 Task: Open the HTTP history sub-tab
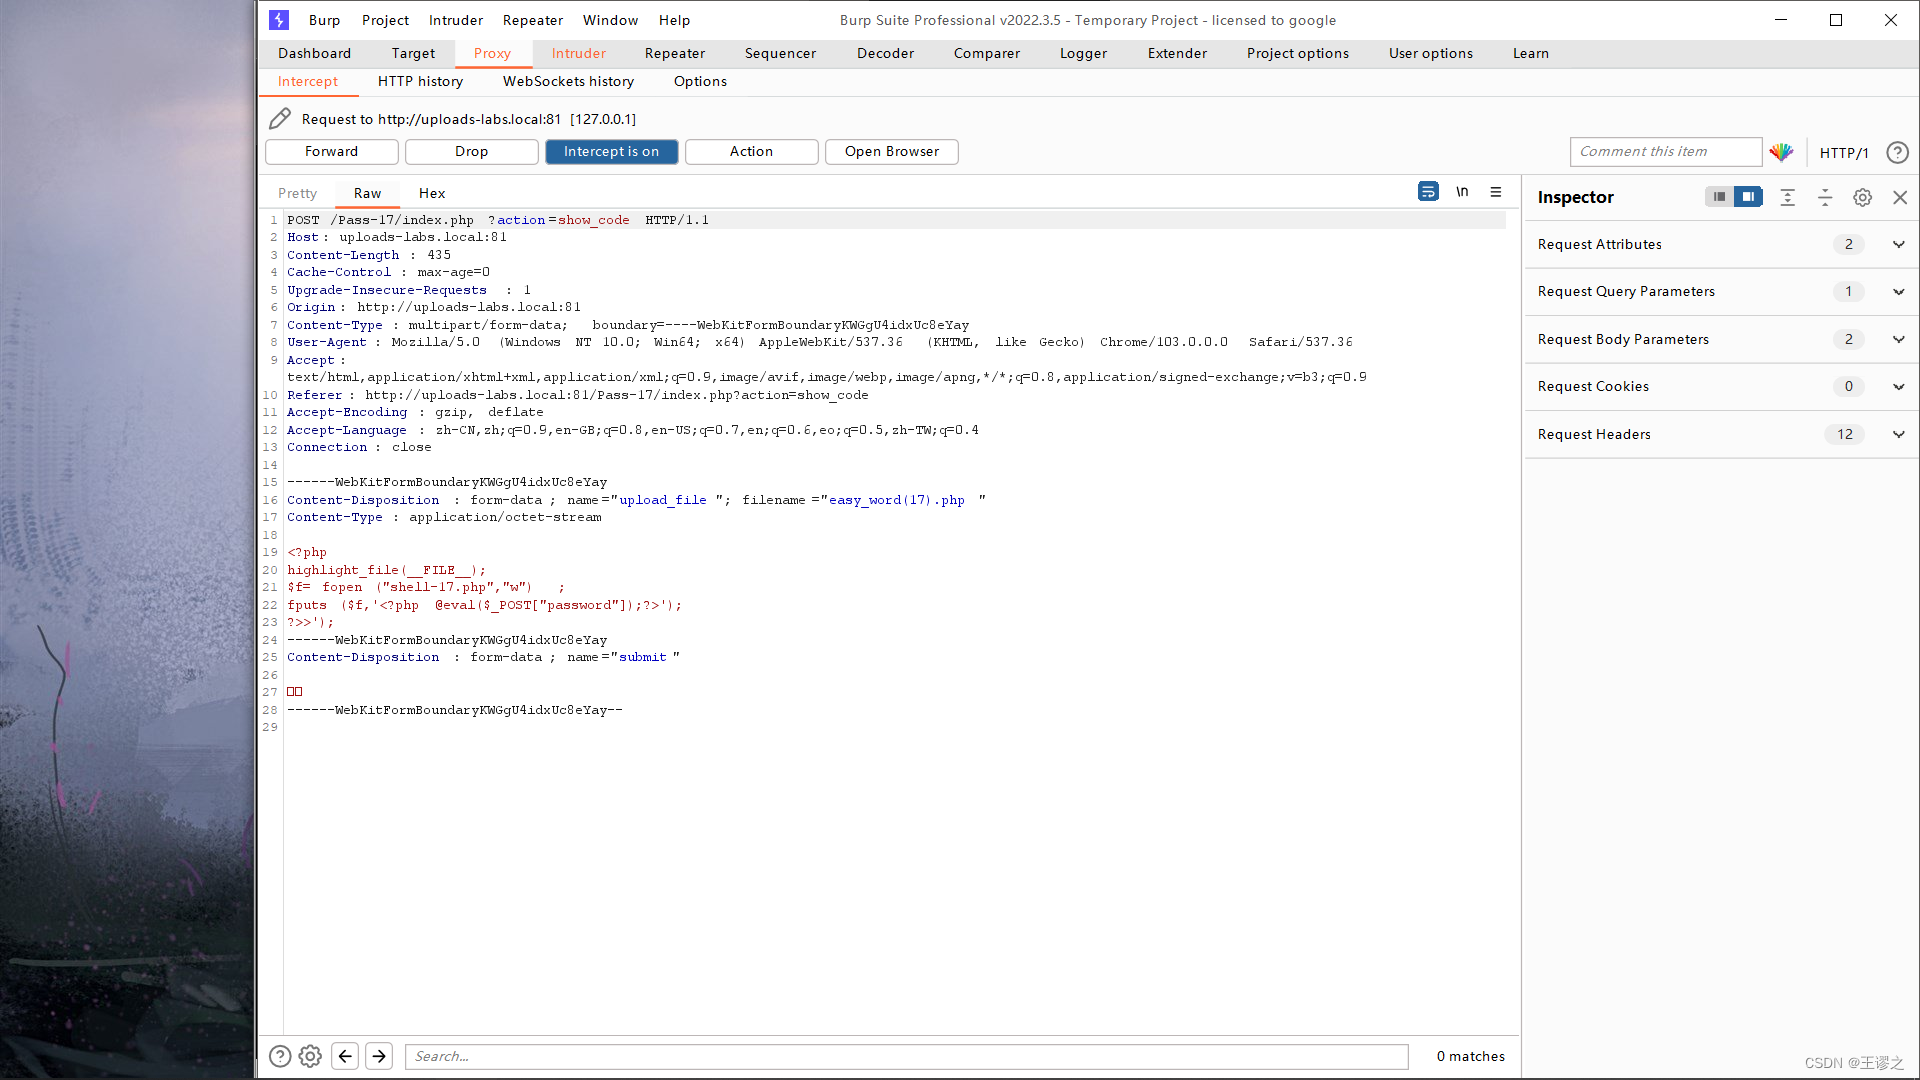click(x=420, y=82)
